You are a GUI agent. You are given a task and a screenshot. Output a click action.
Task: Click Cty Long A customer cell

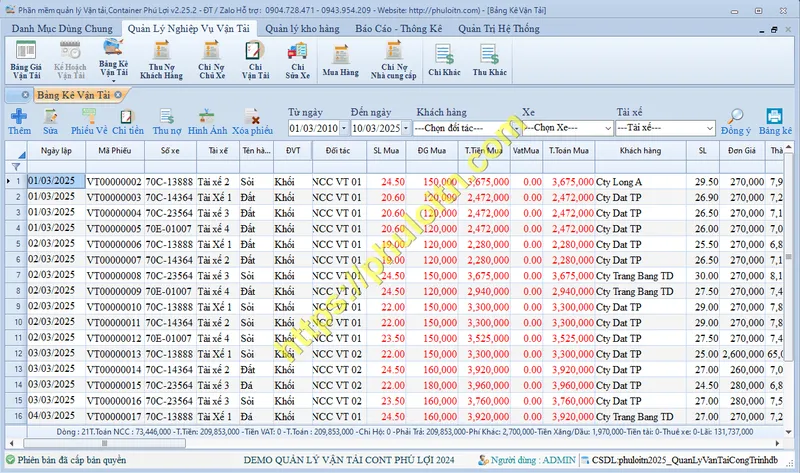tap(640, 182)
